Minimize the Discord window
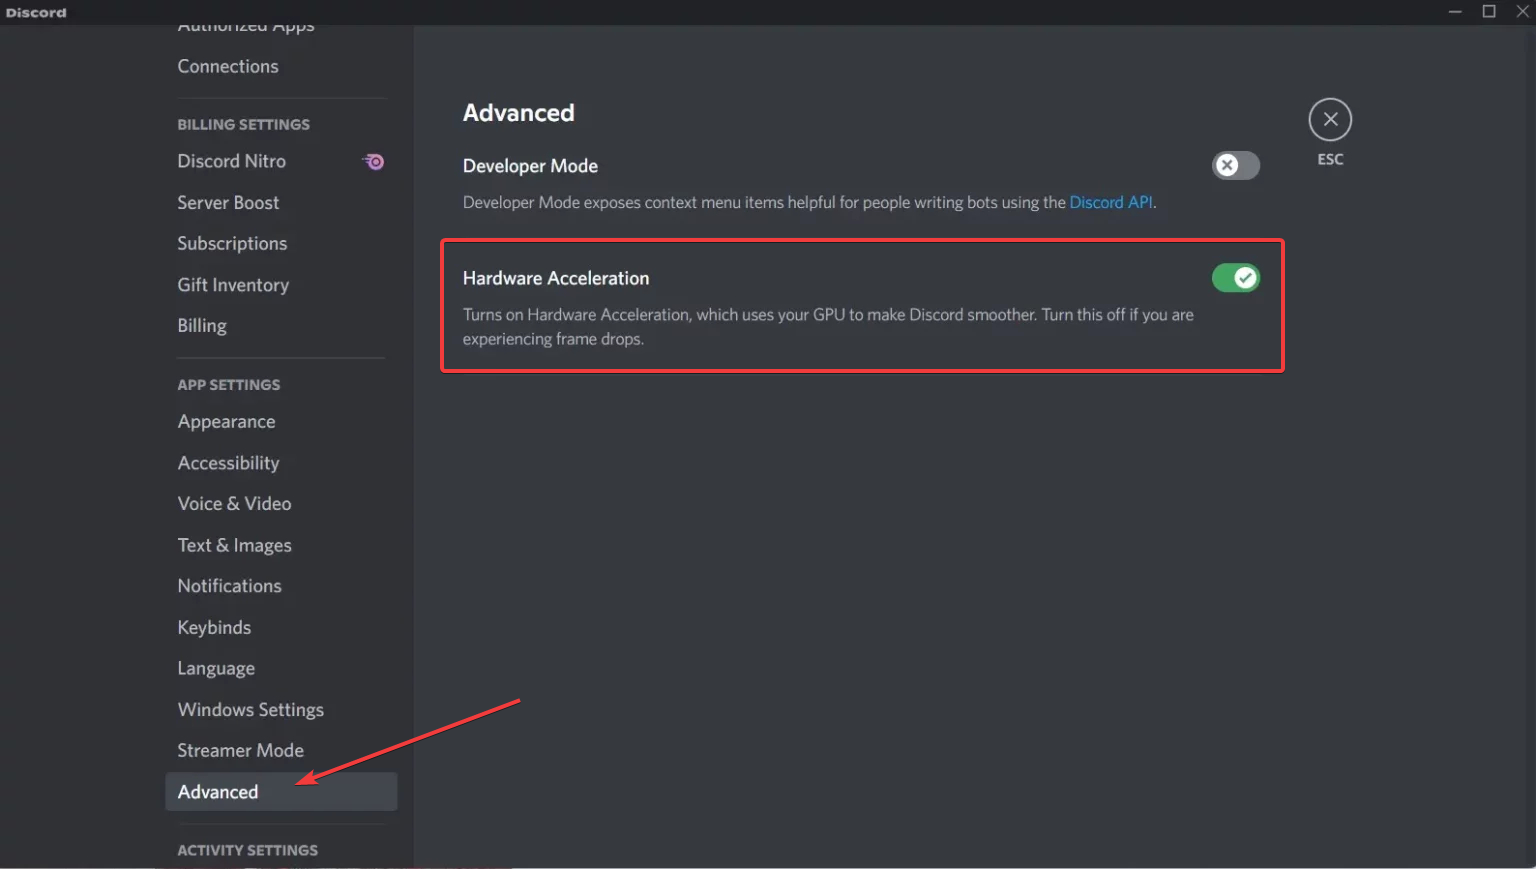This screenshot has width=1536, height=869. pyautogui.click(x=1455, y=11)
